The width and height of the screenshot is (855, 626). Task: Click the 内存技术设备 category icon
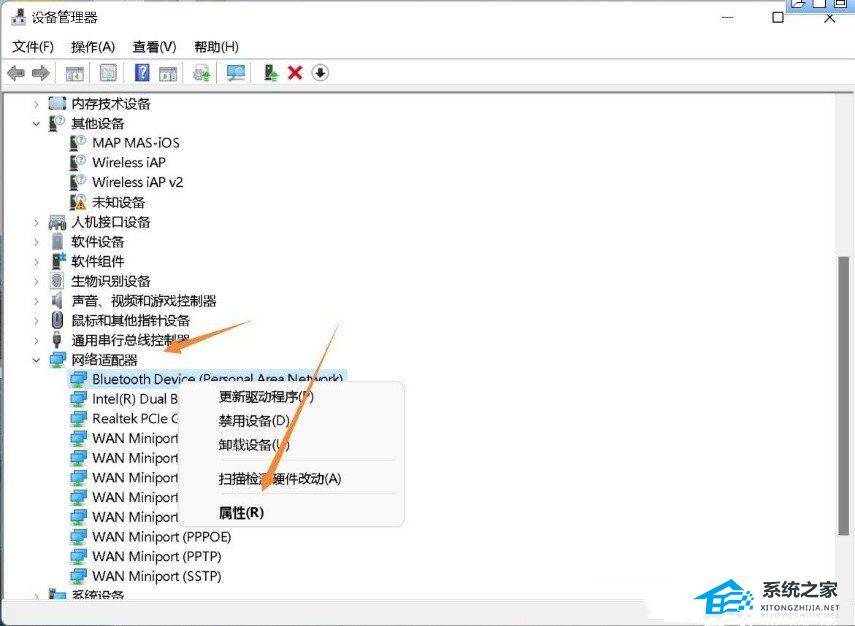(x=57, y=103)
